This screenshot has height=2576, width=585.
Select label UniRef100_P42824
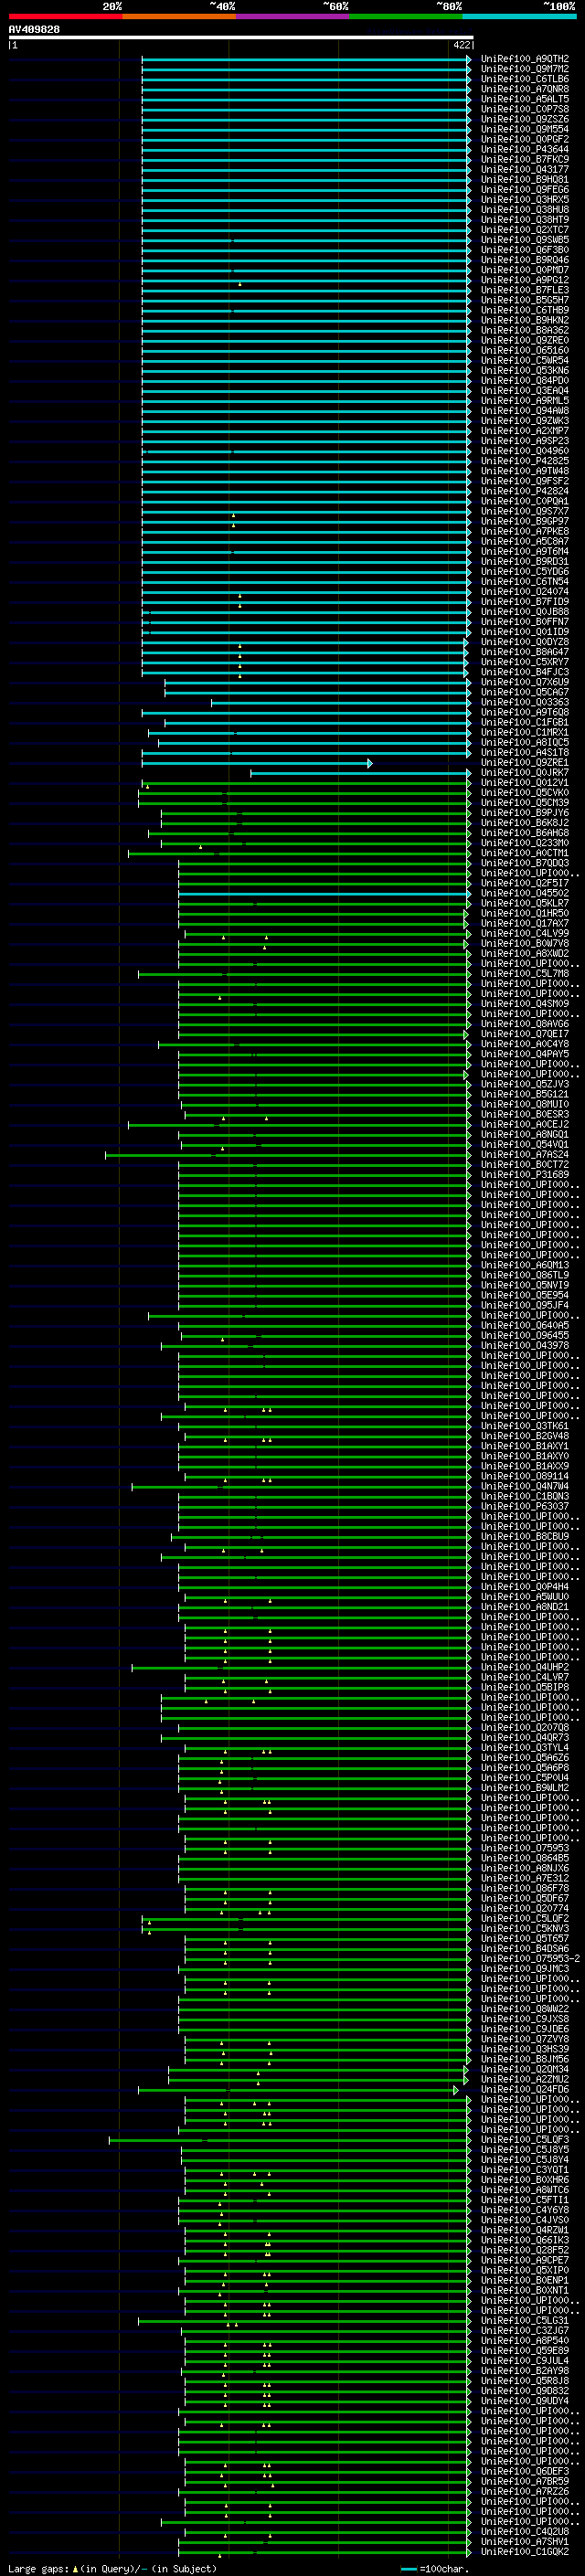(x=525, y=491)
